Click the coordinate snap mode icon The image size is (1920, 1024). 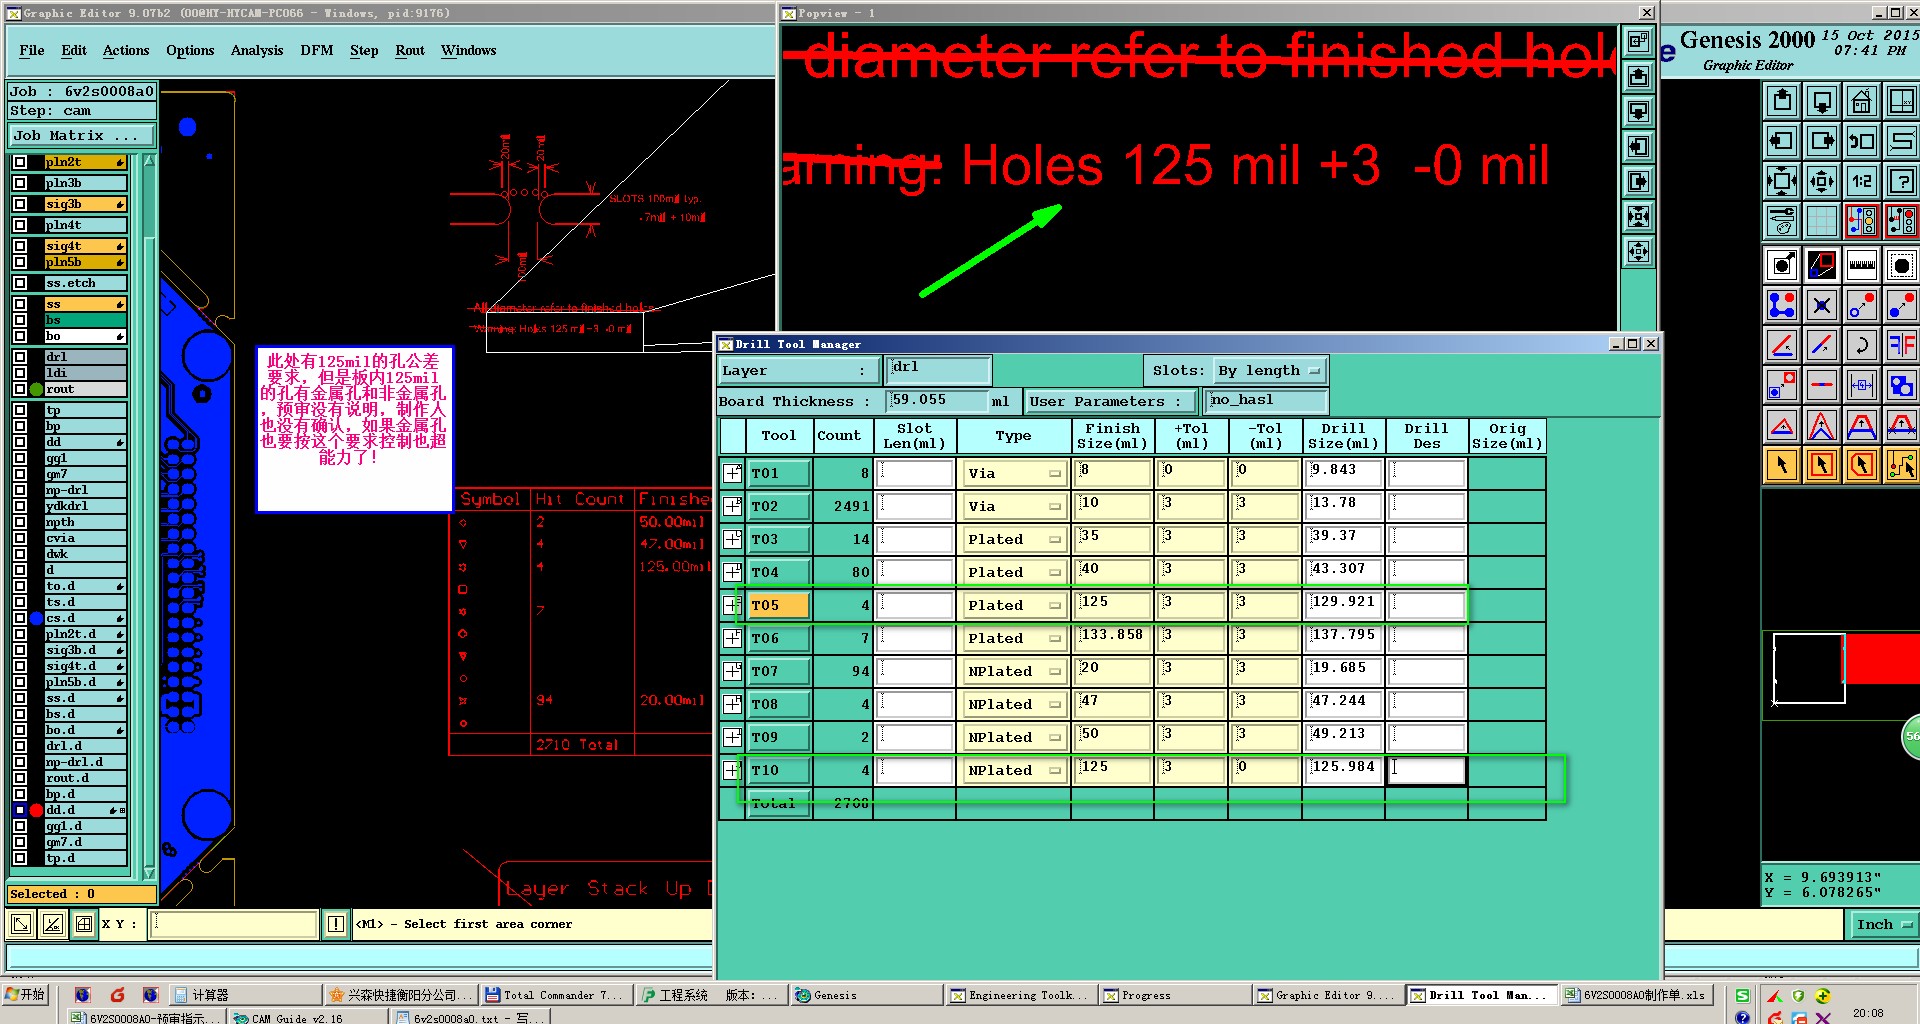(21, 924)
